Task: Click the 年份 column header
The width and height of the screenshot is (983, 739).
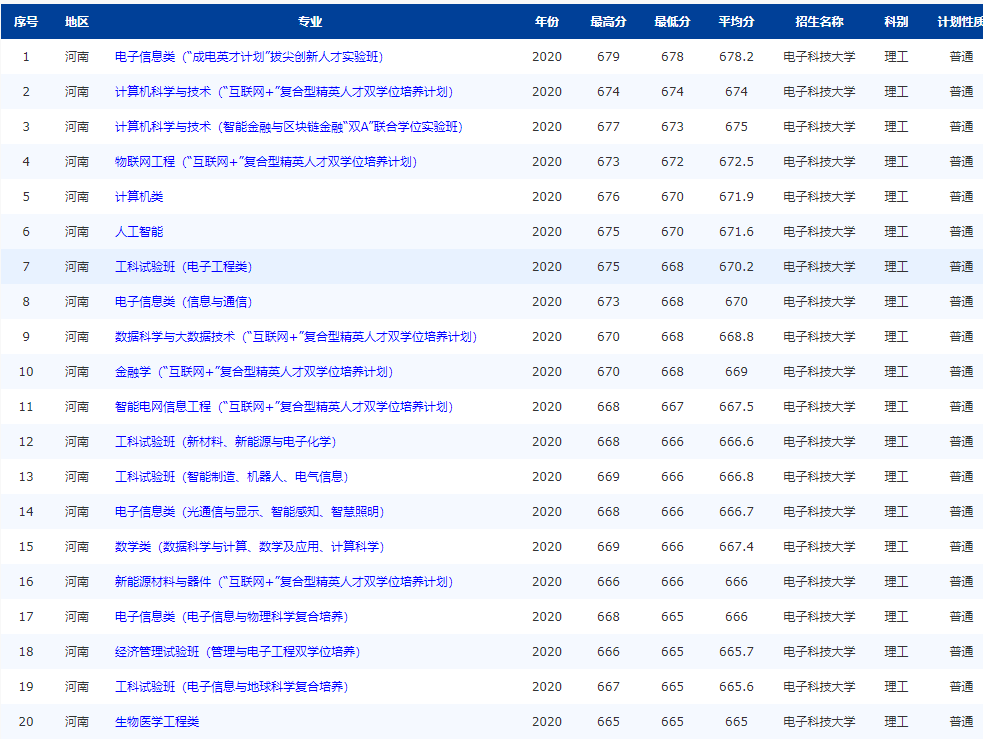Action: pos(546,21)
